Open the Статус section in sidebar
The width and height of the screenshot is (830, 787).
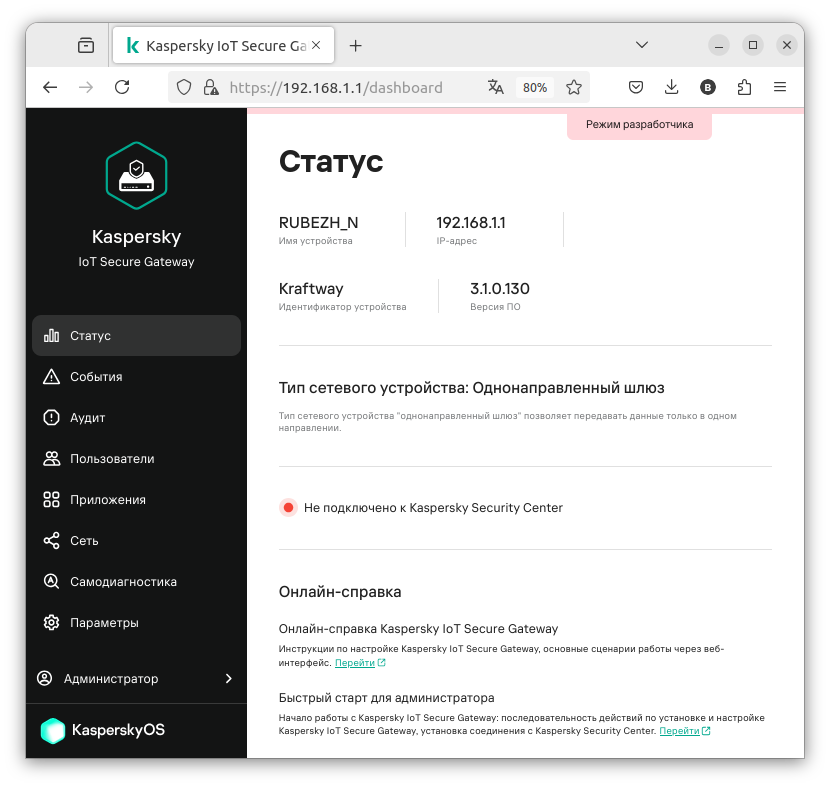tap(136, 336)
